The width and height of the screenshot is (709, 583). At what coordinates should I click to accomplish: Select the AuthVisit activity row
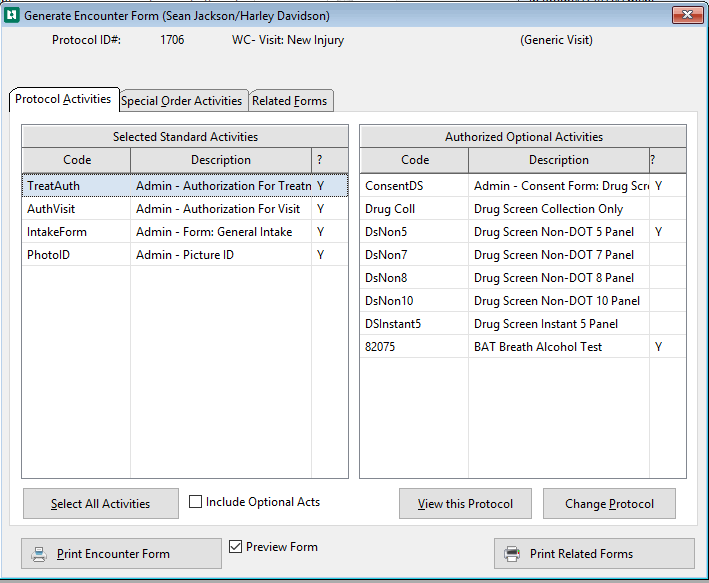[185, 209]
